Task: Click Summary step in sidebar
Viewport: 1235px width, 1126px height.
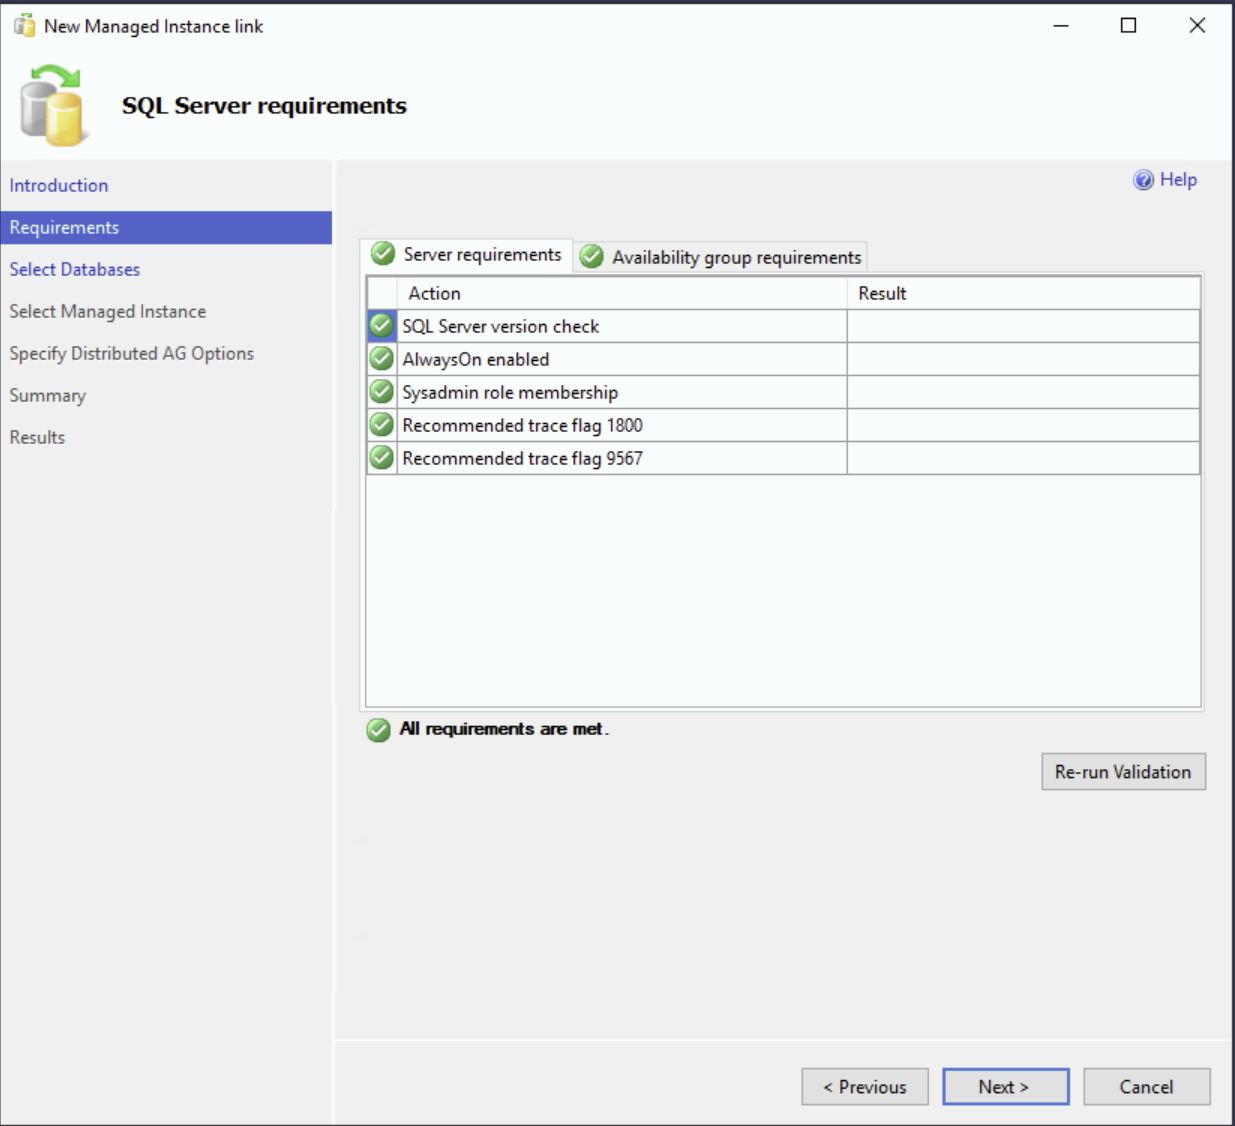Action: (x=48, y=395)
